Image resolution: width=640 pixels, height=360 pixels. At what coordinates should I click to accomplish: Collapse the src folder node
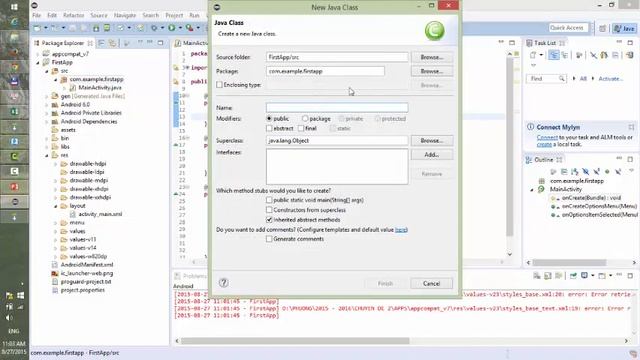pos(47,71)
